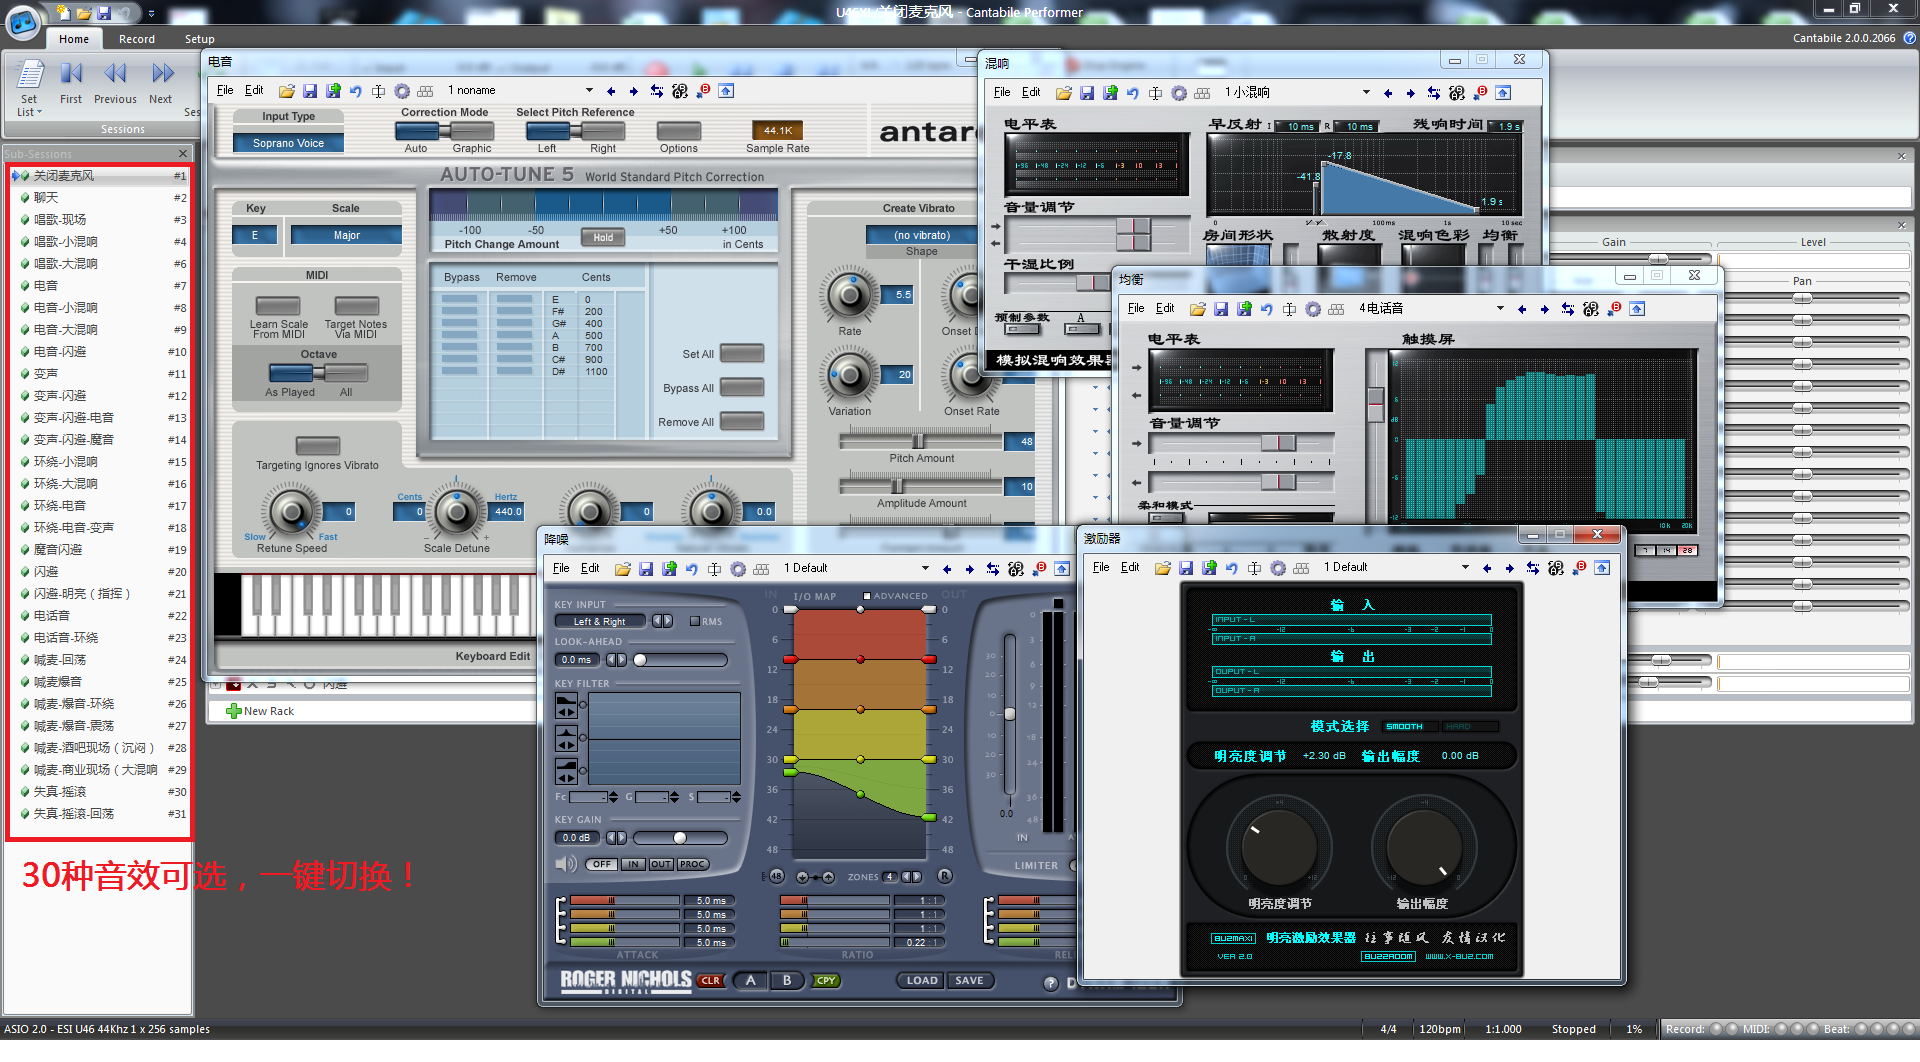This screenshot has width=1920, height=1062.
Task: Click A/B compare icon in 电音 window
Action: 680,91
